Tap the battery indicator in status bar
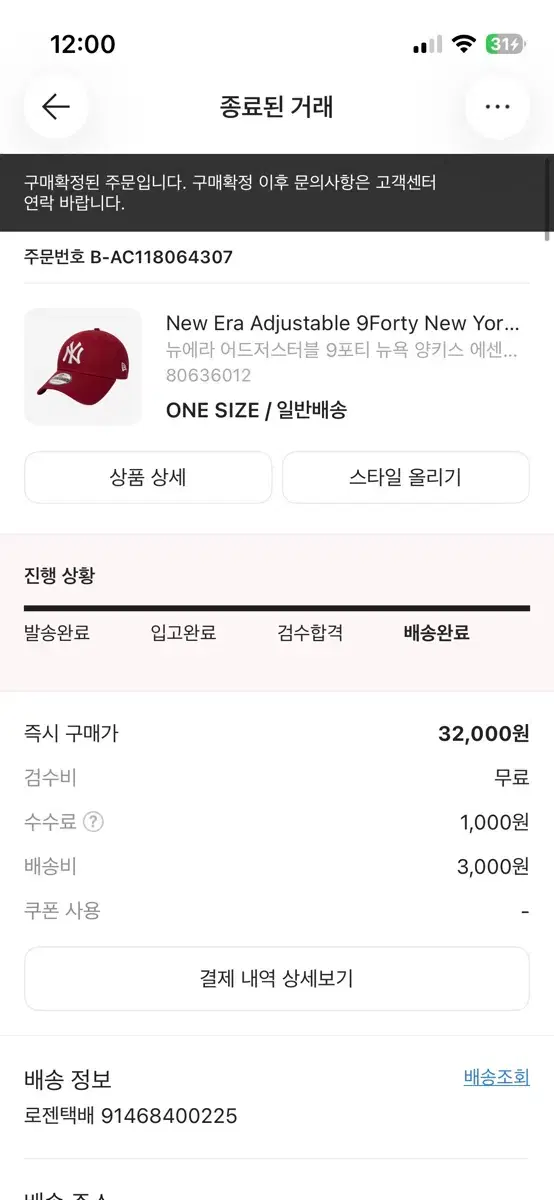The height and width of the screenshot is (1200, 554). tap(504, 44)
